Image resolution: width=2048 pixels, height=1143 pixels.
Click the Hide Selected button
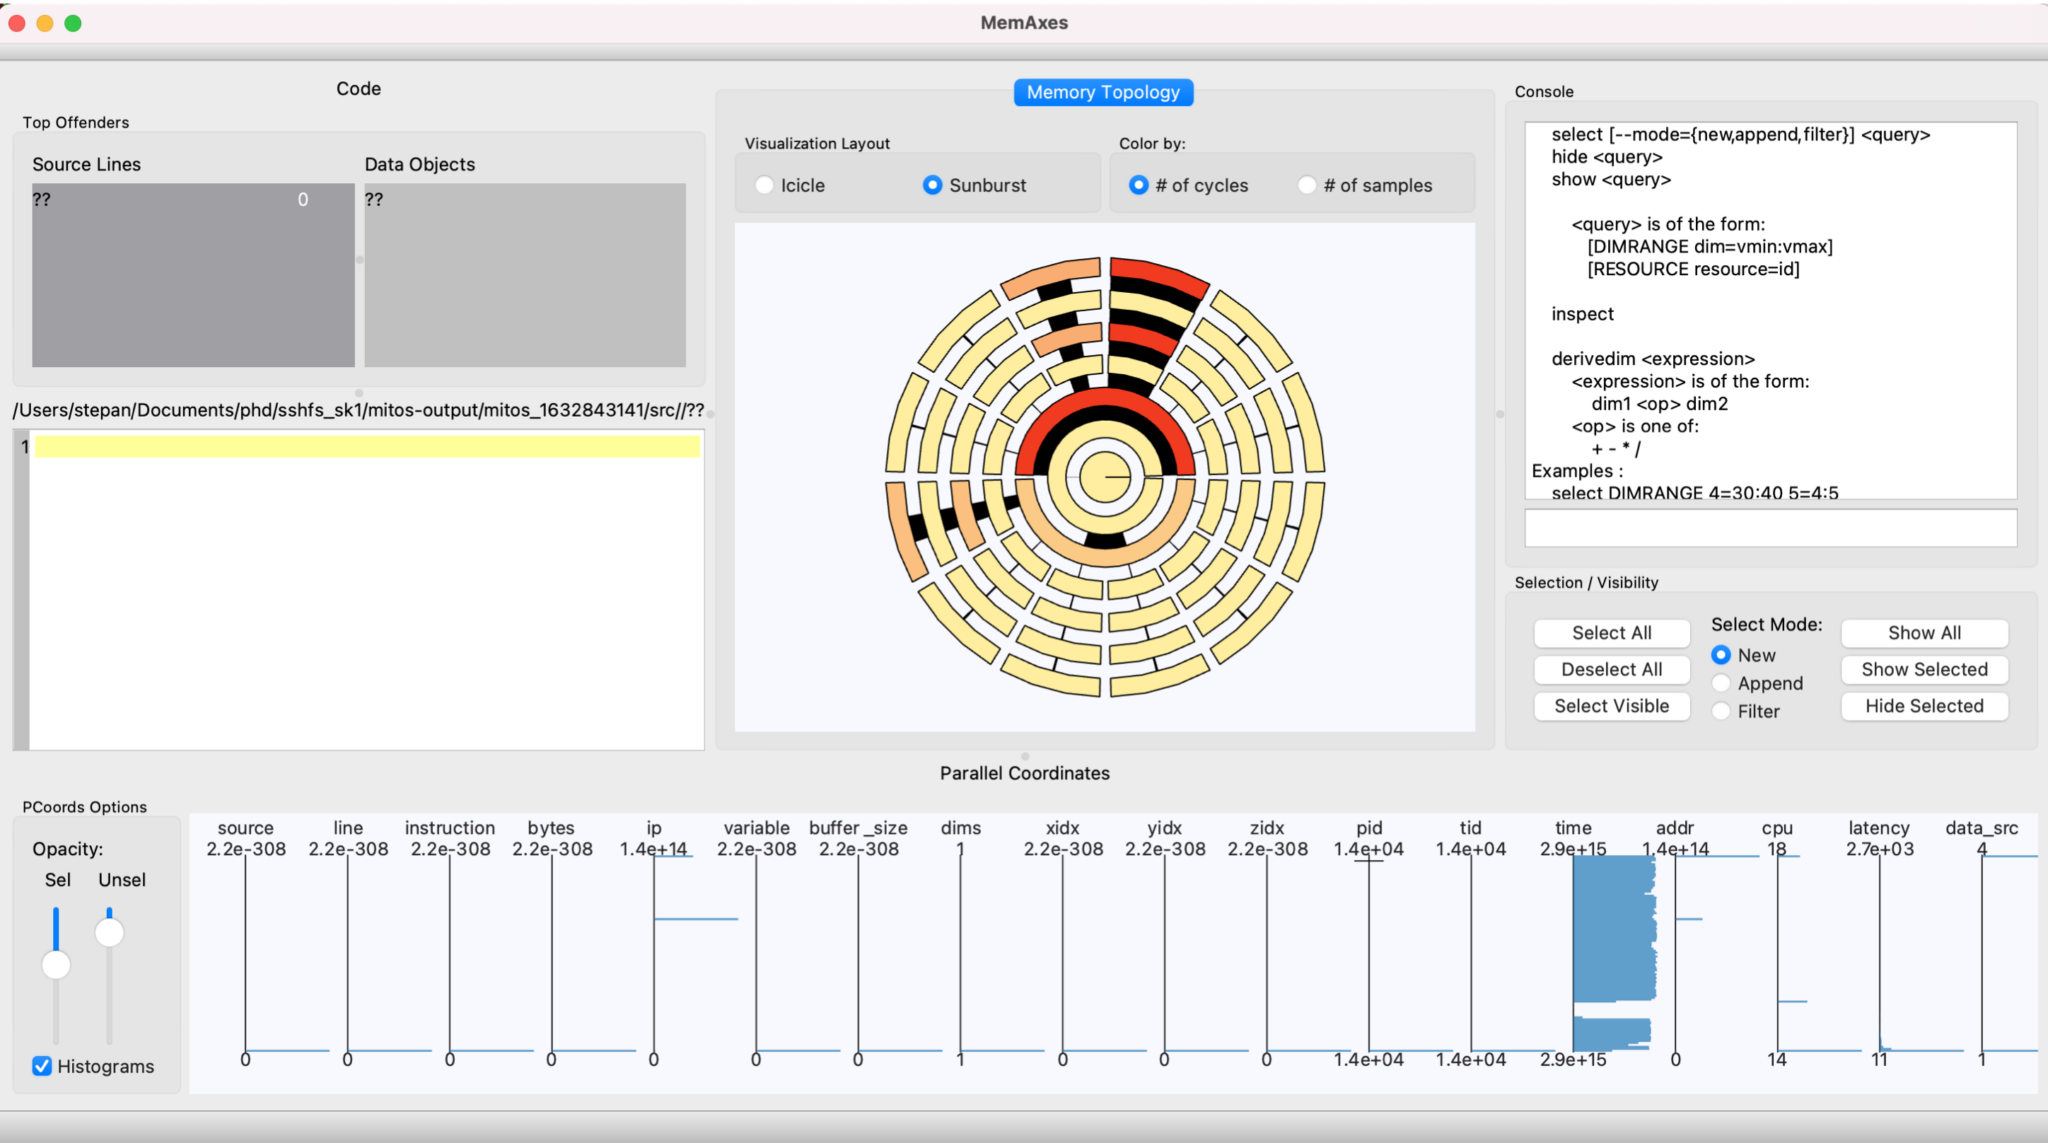click(x=1924, y=706)
